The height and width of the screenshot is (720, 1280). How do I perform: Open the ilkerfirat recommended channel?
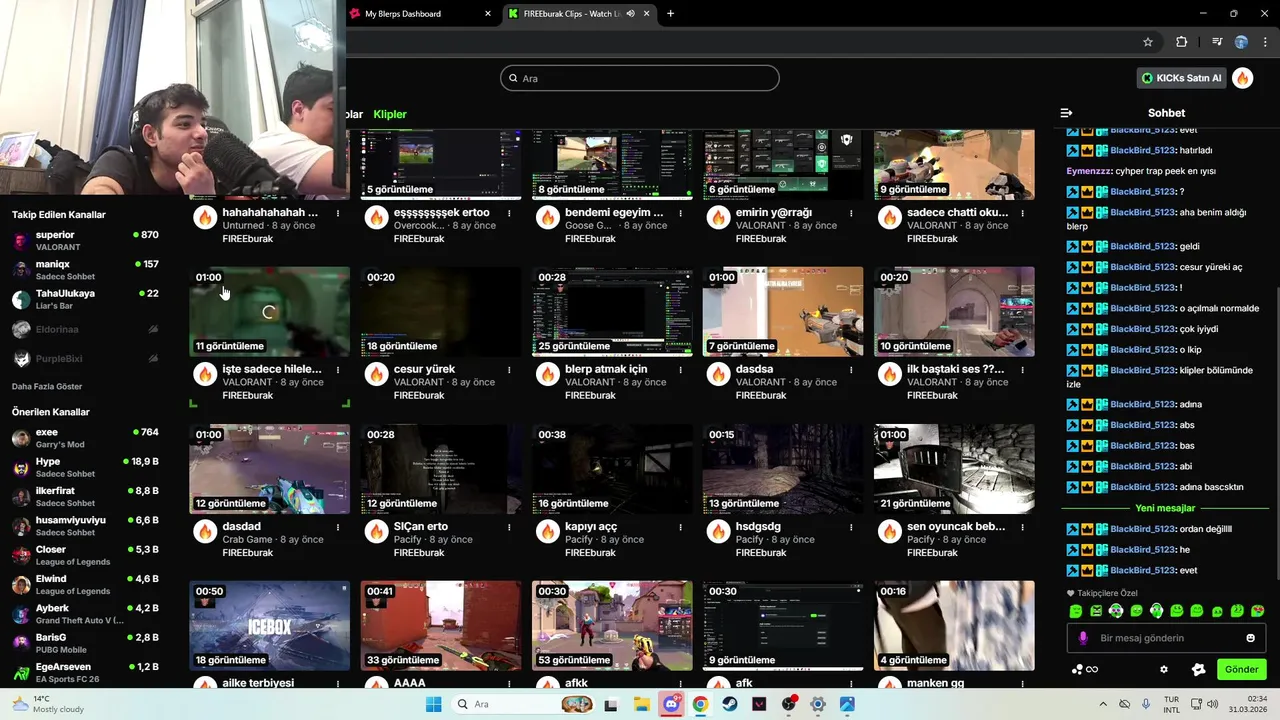tap(85, 496)
